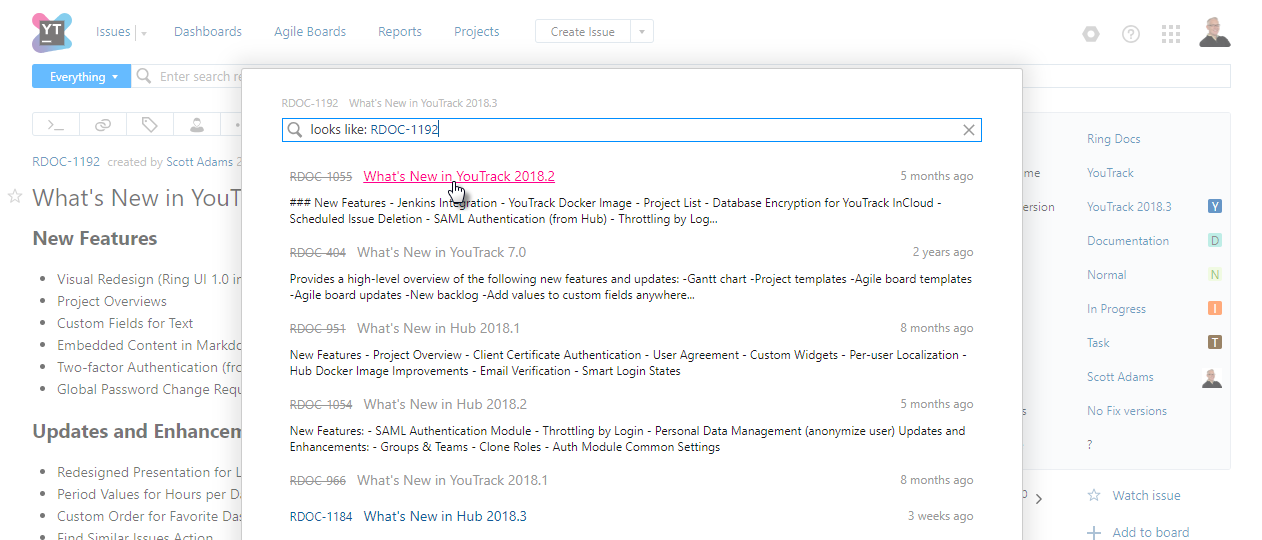The width and height of the screenshot is (1262, 540).
Task: Open issue ID RDOC-1055
Action: 321,177
